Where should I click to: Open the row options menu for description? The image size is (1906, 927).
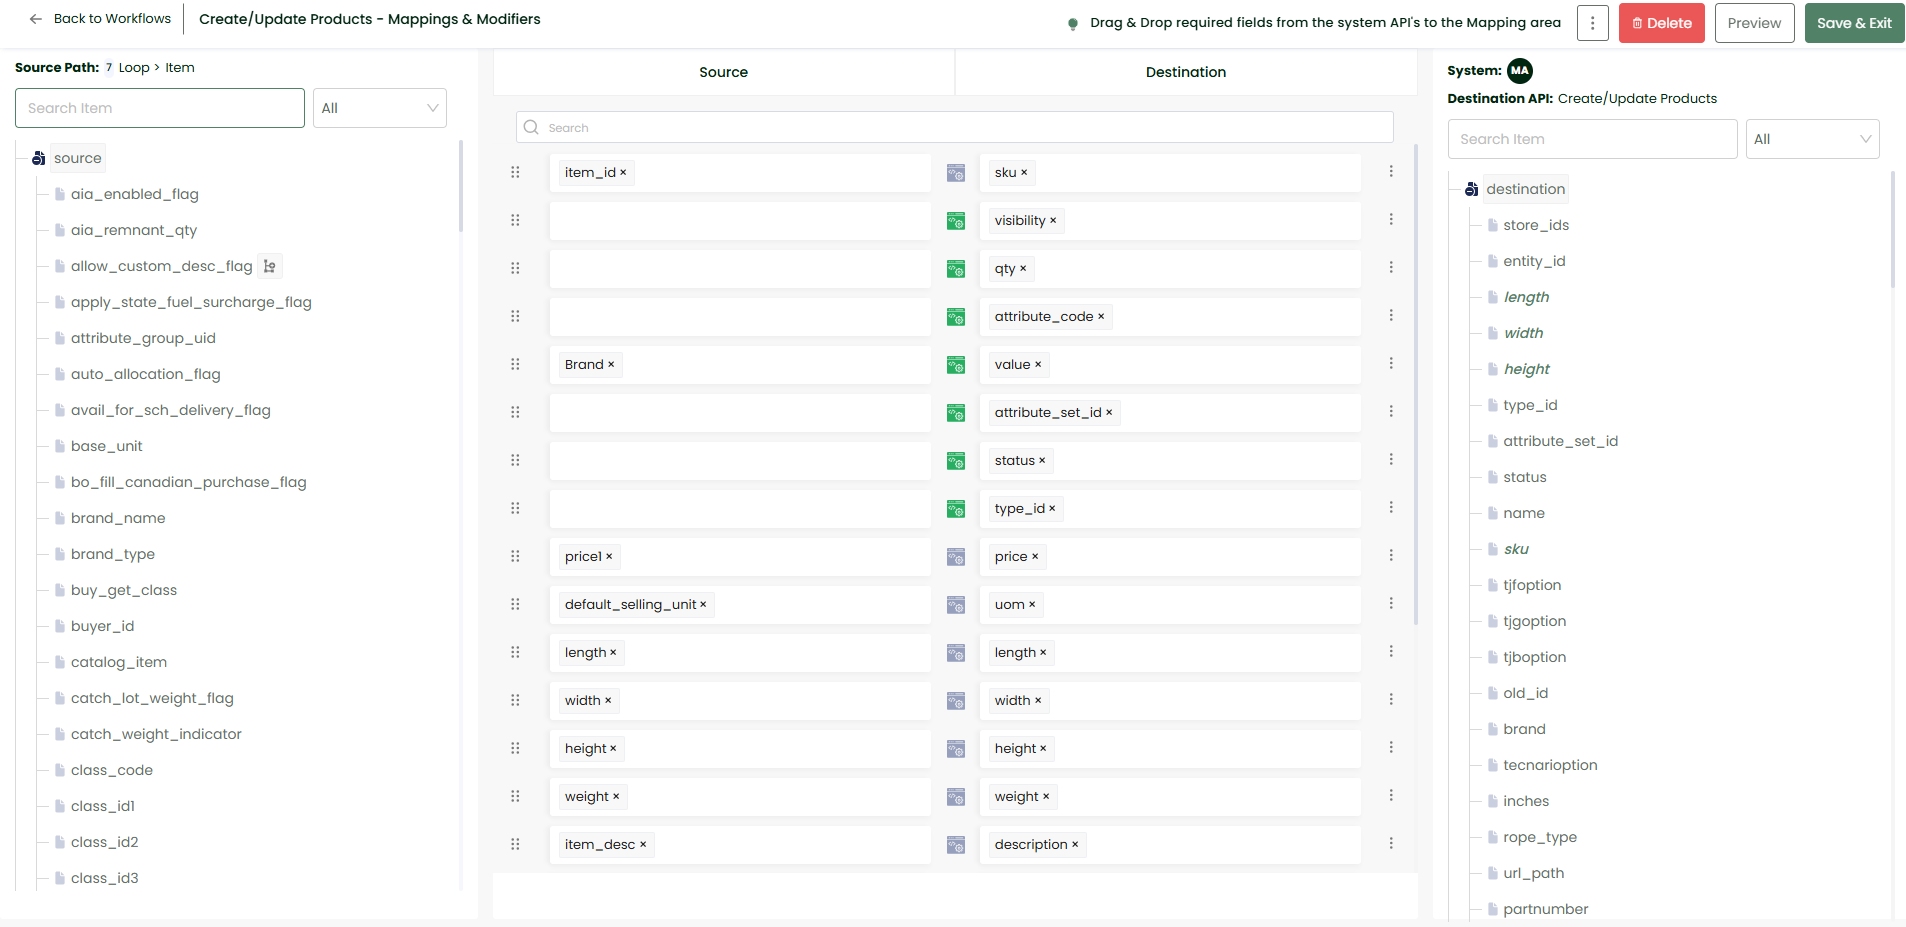pos(1391,843)
